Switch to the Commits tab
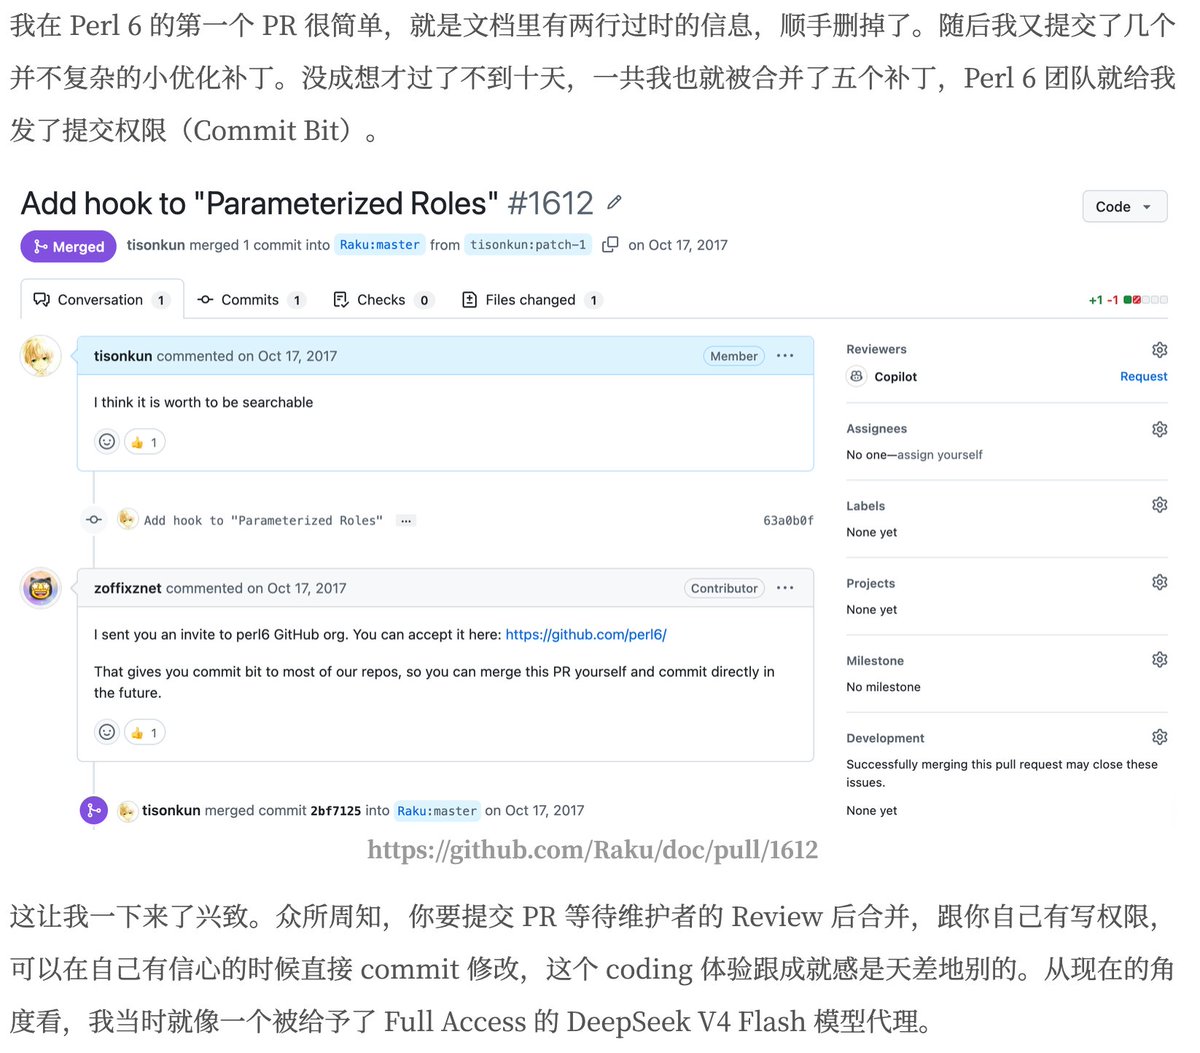1200x1053 pixels. point(250,299)
